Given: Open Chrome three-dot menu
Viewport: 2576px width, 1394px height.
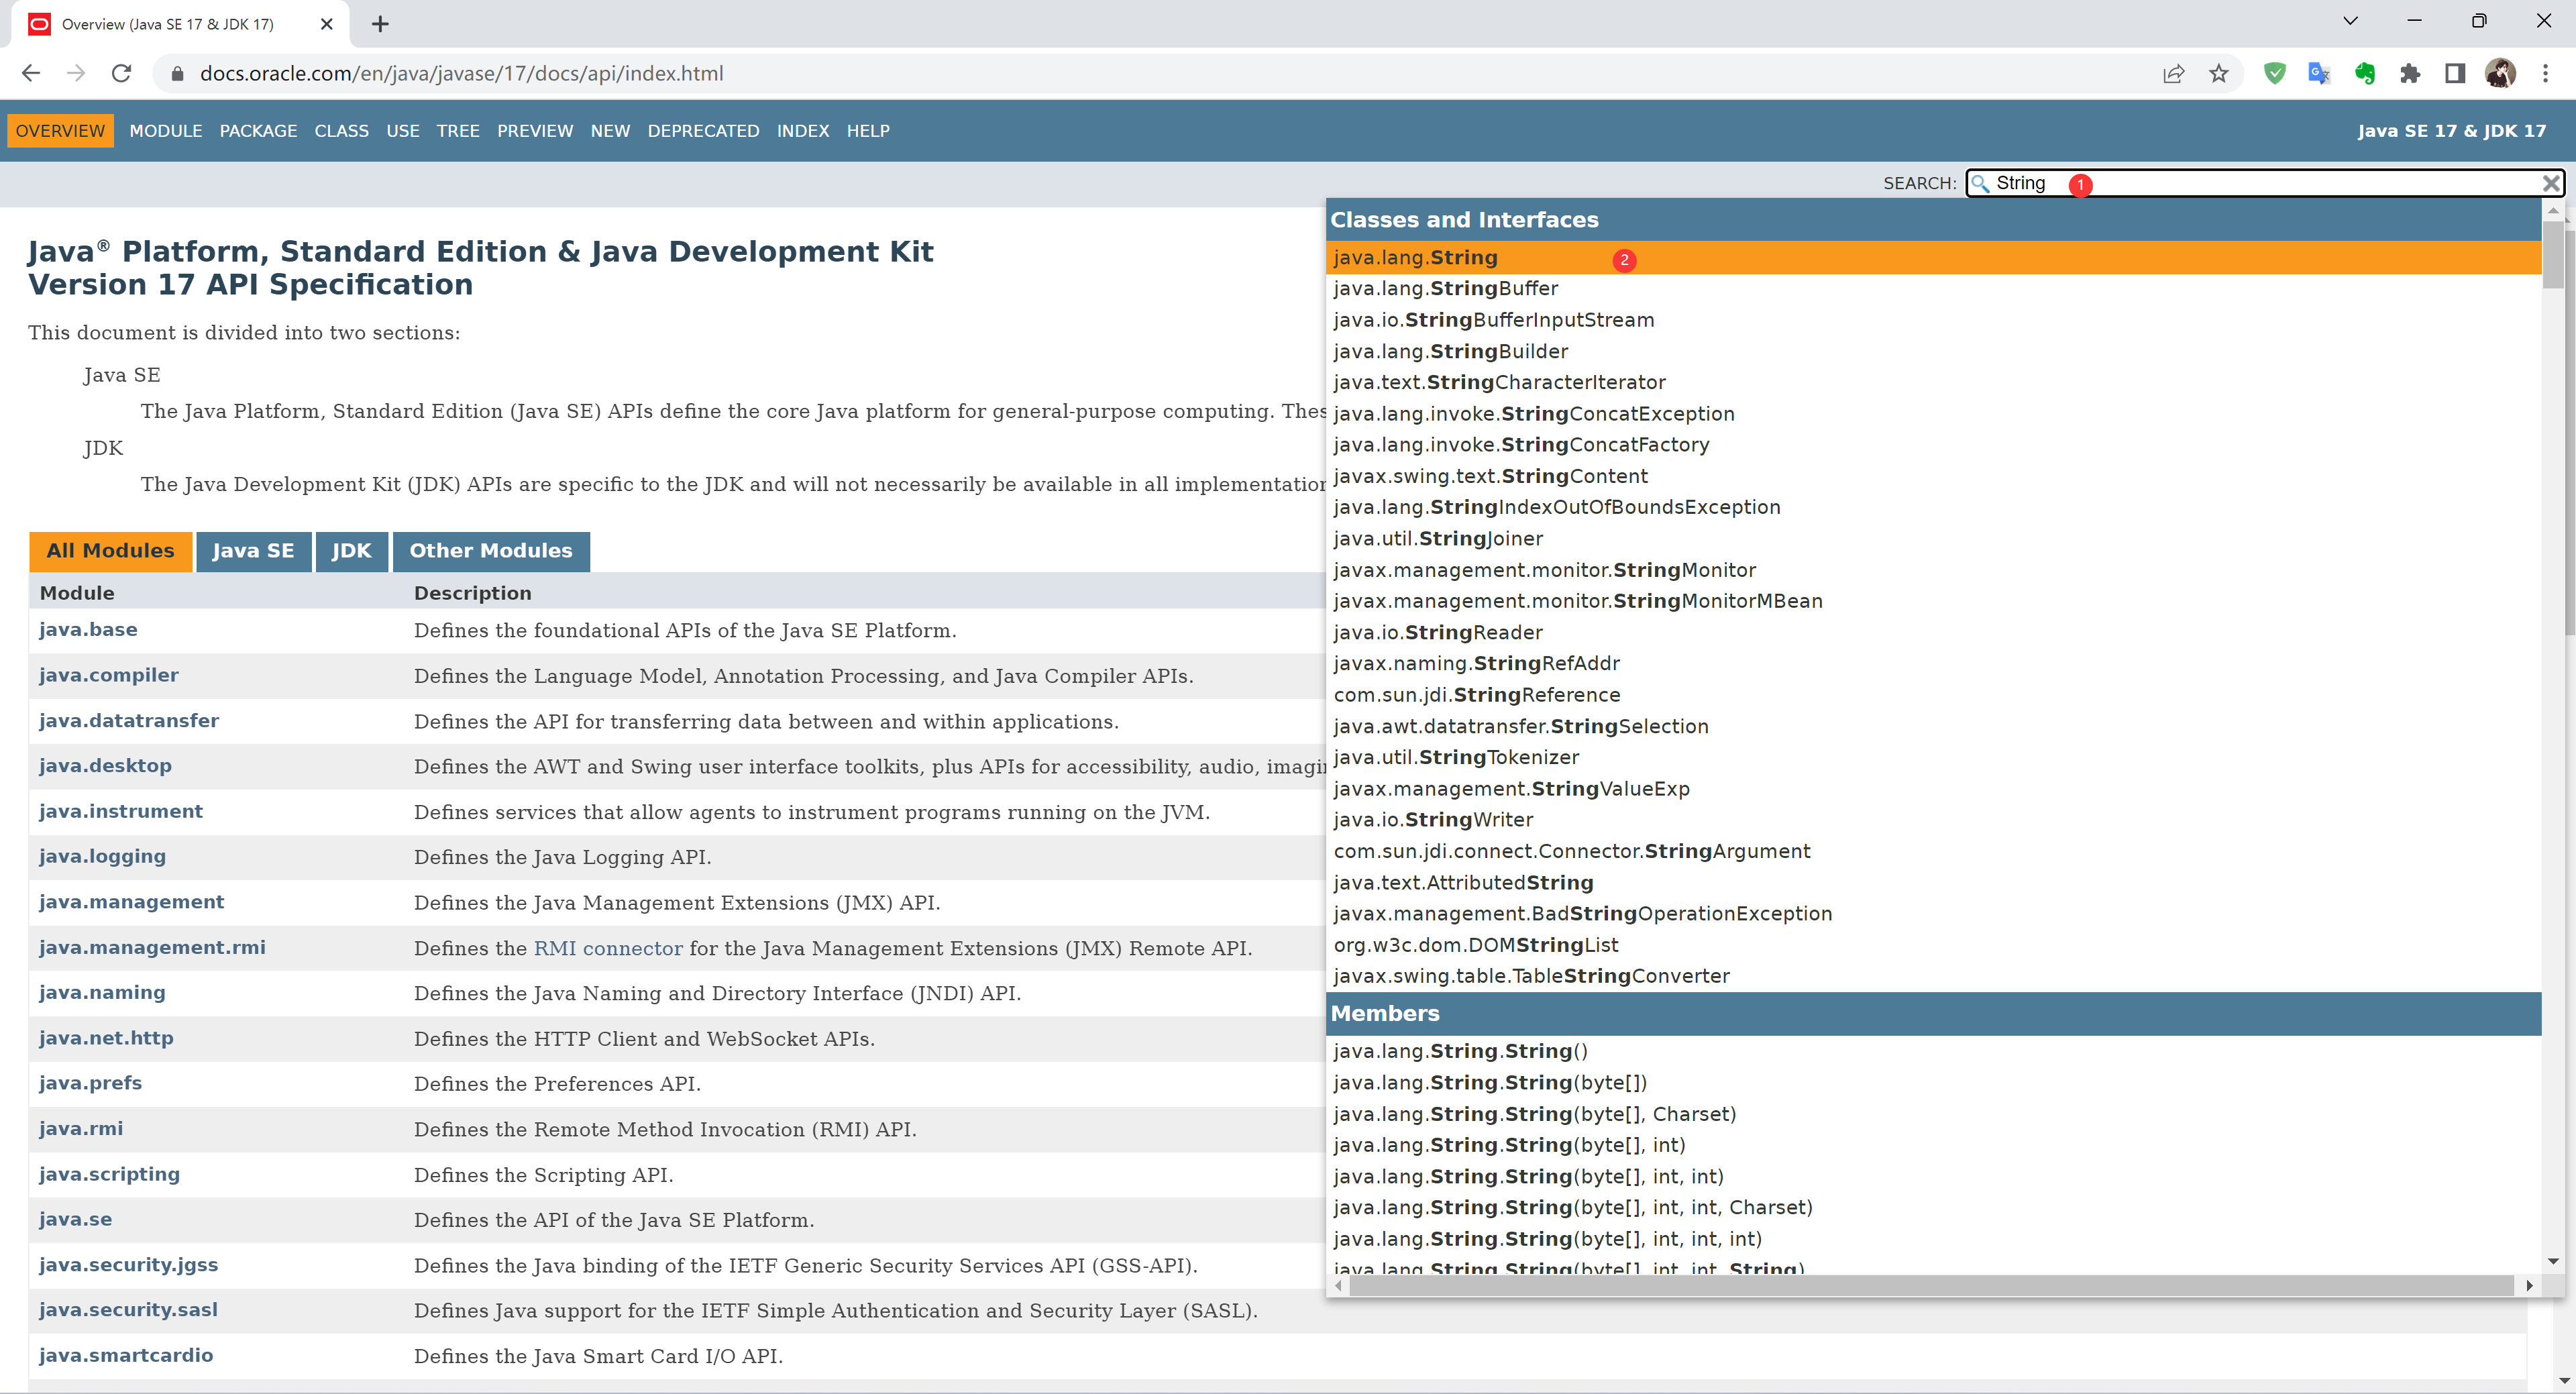Looking at the screenshot, I should pyautogui.click(x=2545, y=73).
